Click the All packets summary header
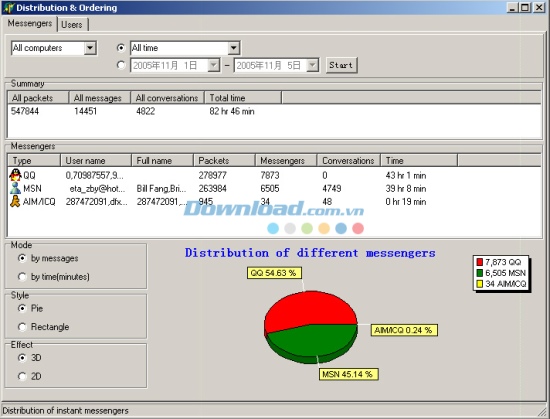This screenshot has width=550, height=419. [38, 97]
